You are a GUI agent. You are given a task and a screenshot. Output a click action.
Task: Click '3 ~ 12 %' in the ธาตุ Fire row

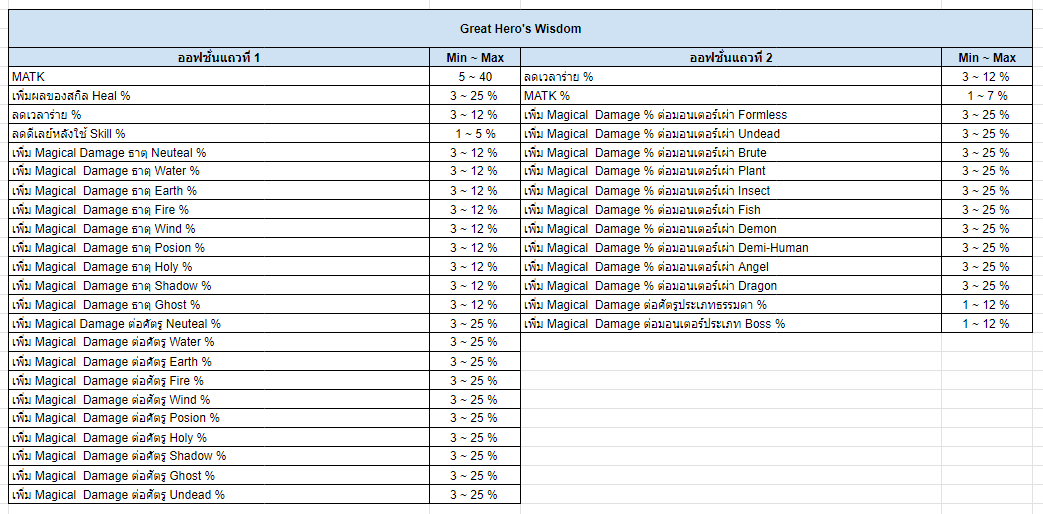coord(475,209)
